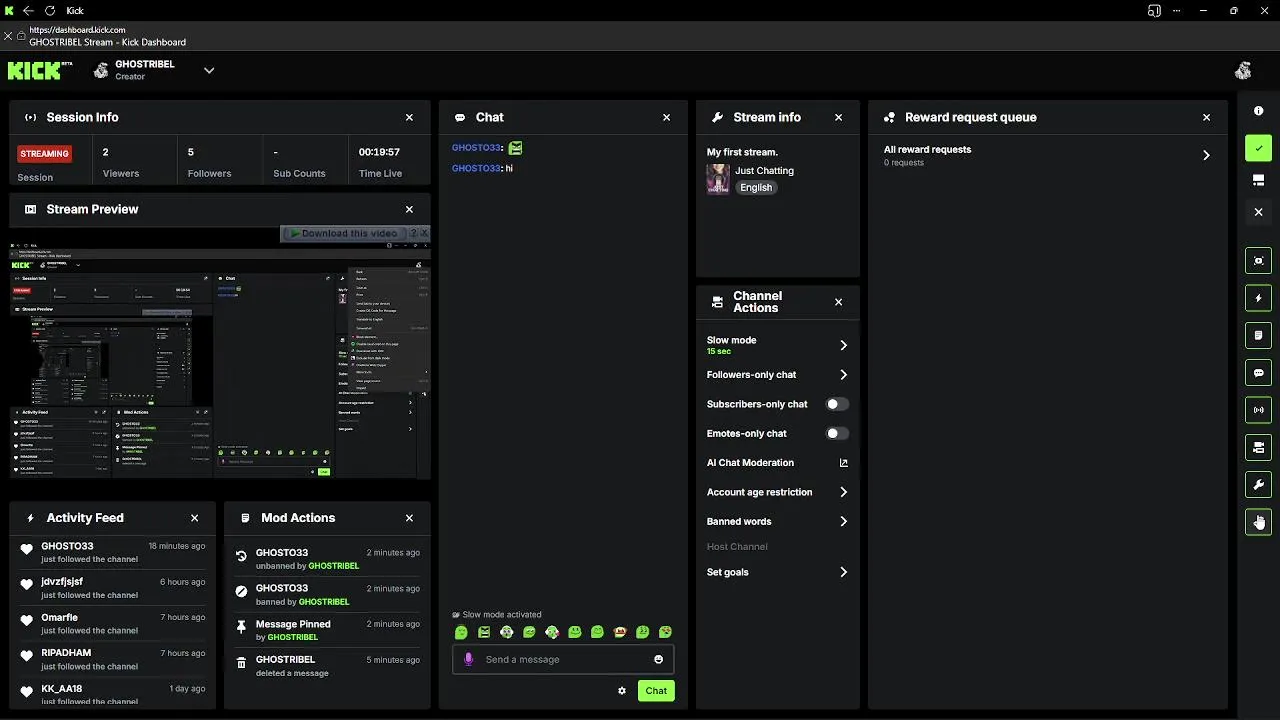Click GHOSTO33 username on 'hi' message
This screenshot has width=1280, height=720.
(475, 168)
